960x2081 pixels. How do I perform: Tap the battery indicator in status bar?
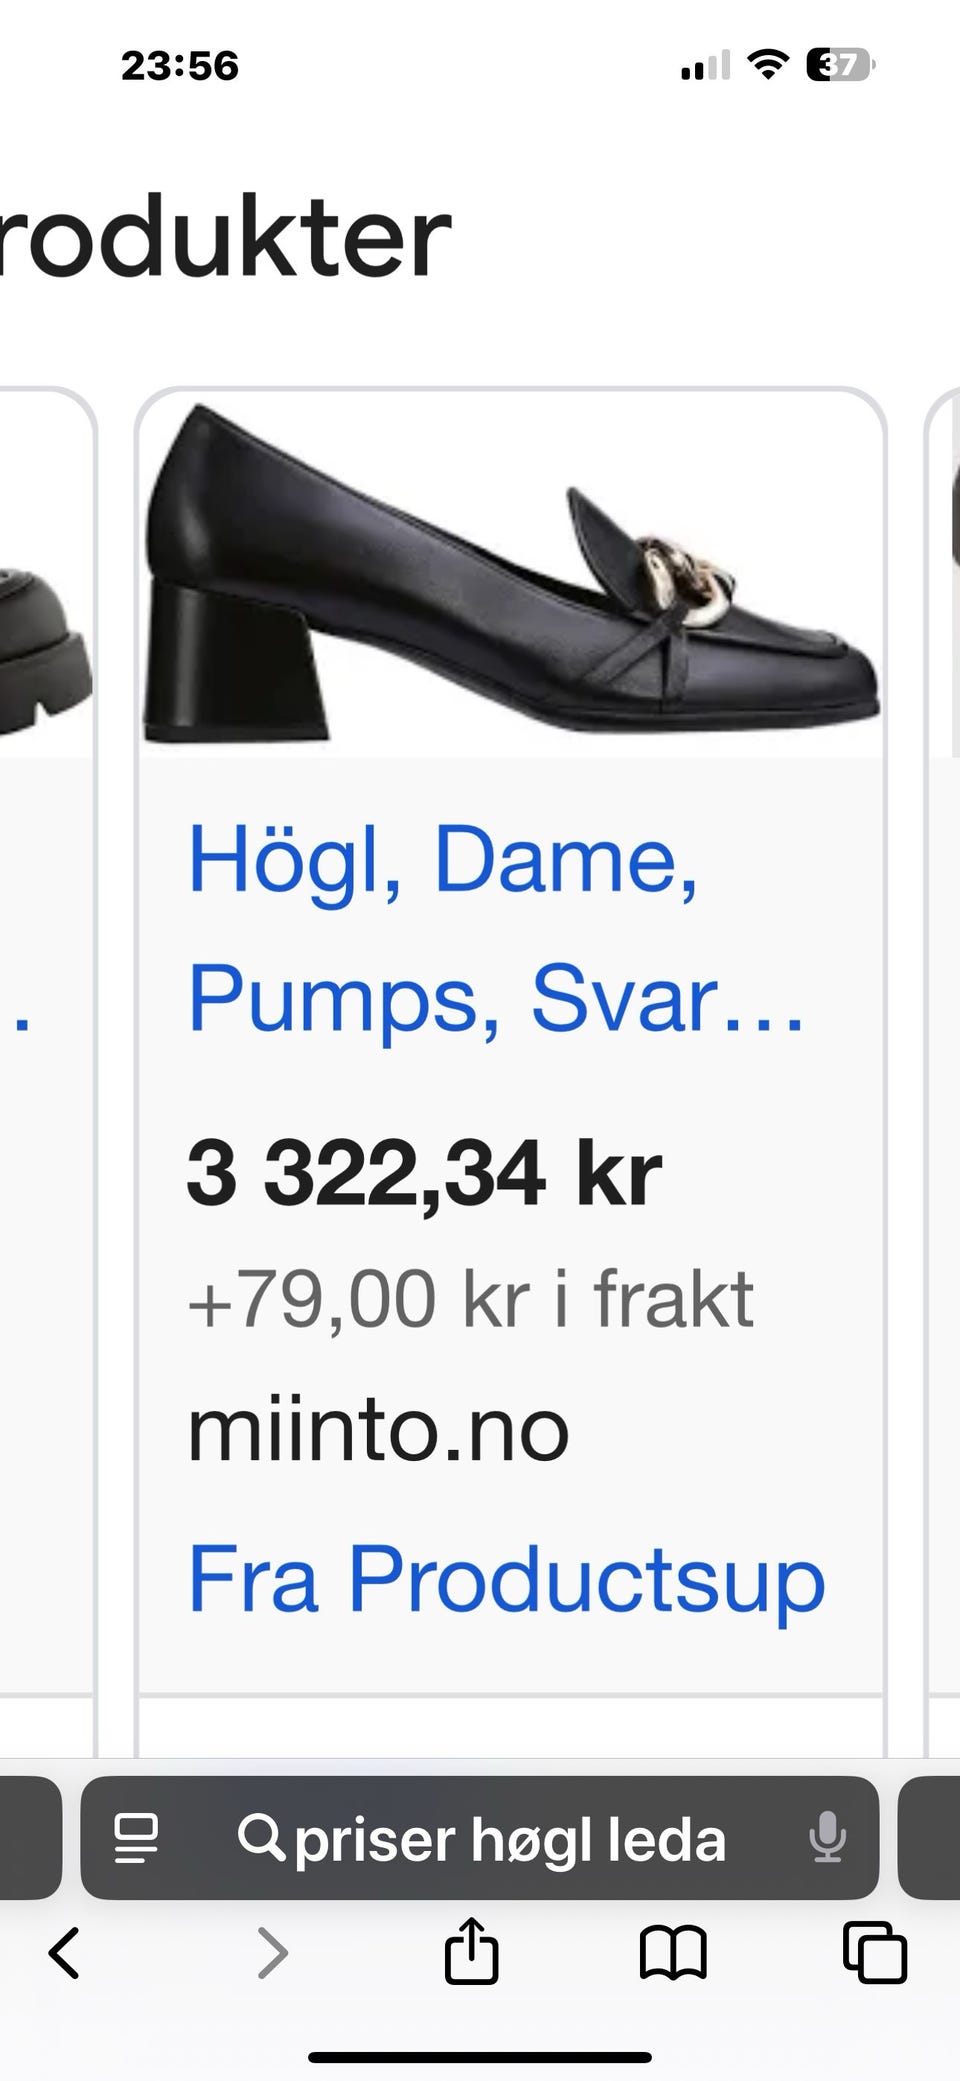(841, 66)
